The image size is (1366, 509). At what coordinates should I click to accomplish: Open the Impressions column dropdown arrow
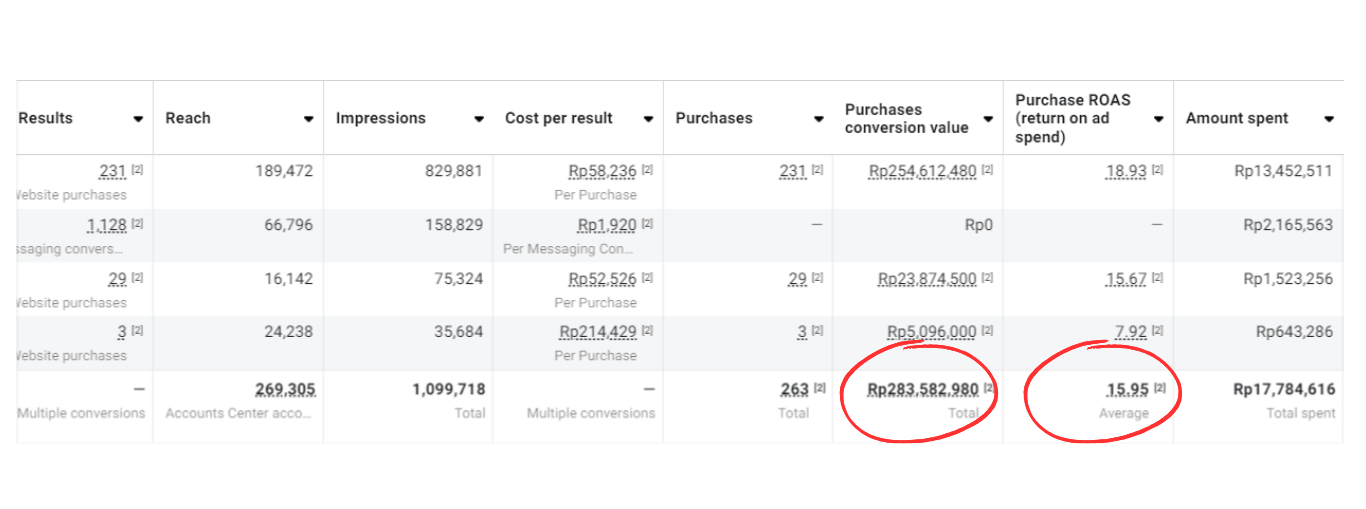[x=479, y=119]
